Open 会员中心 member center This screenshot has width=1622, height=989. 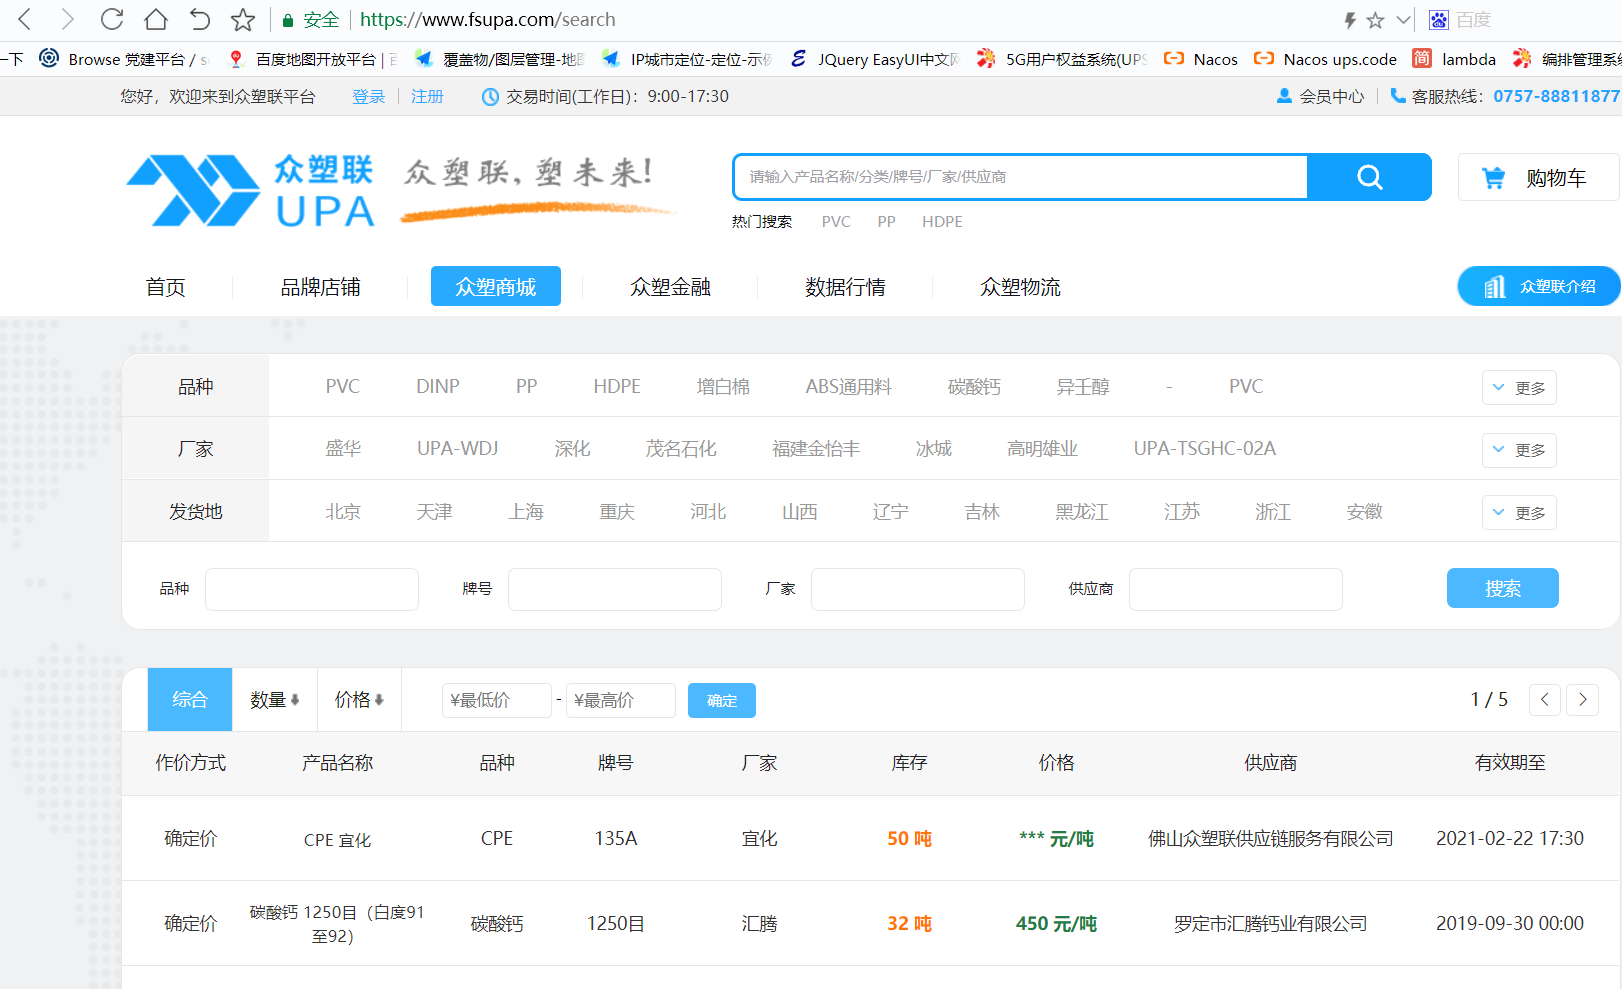tap(1321, 96)
